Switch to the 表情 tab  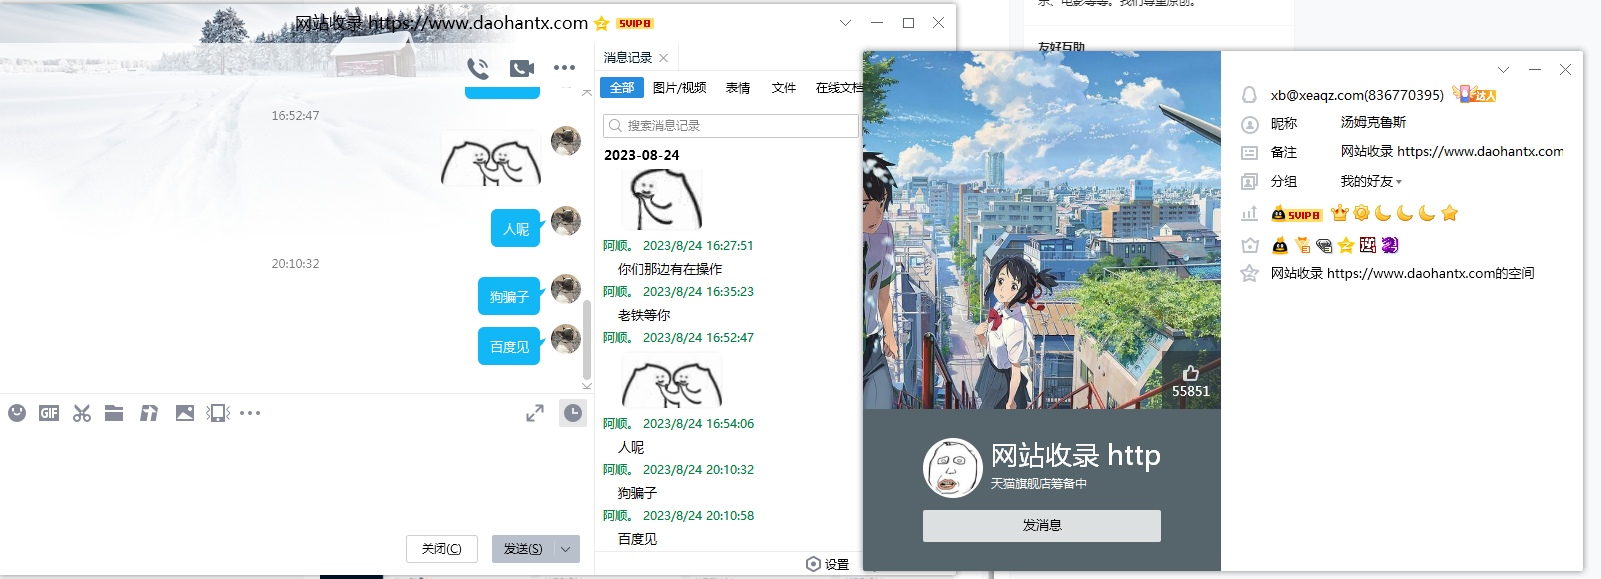[738, 88]
